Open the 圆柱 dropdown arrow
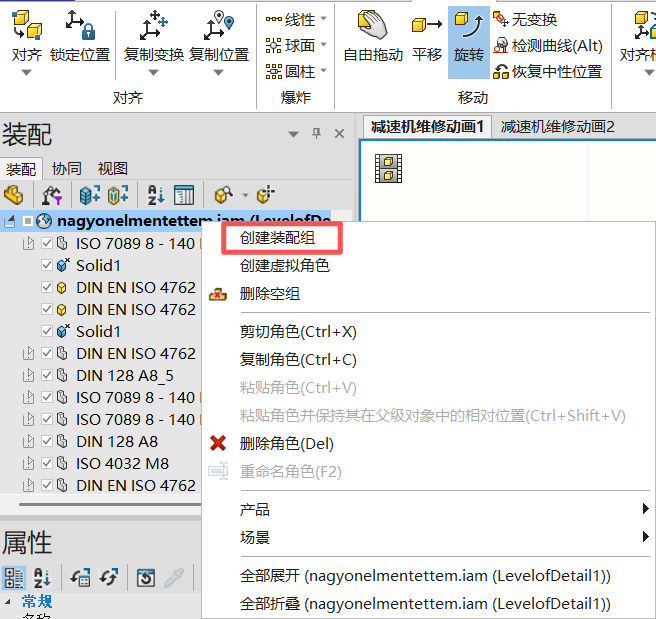This screenshot has height=619, width=656. [x=323, y=71]
